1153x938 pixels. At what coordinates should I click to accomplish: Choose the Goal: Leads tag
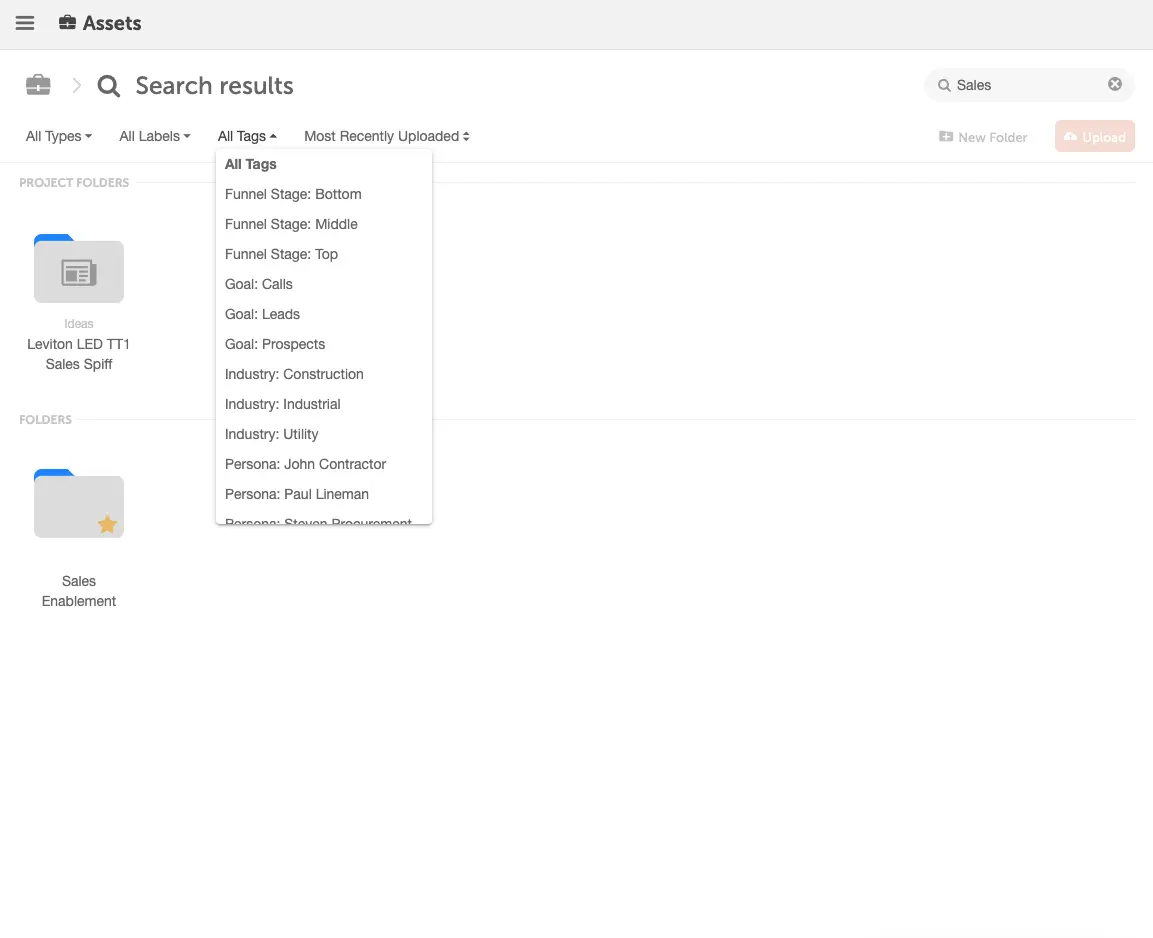[324, 315]
